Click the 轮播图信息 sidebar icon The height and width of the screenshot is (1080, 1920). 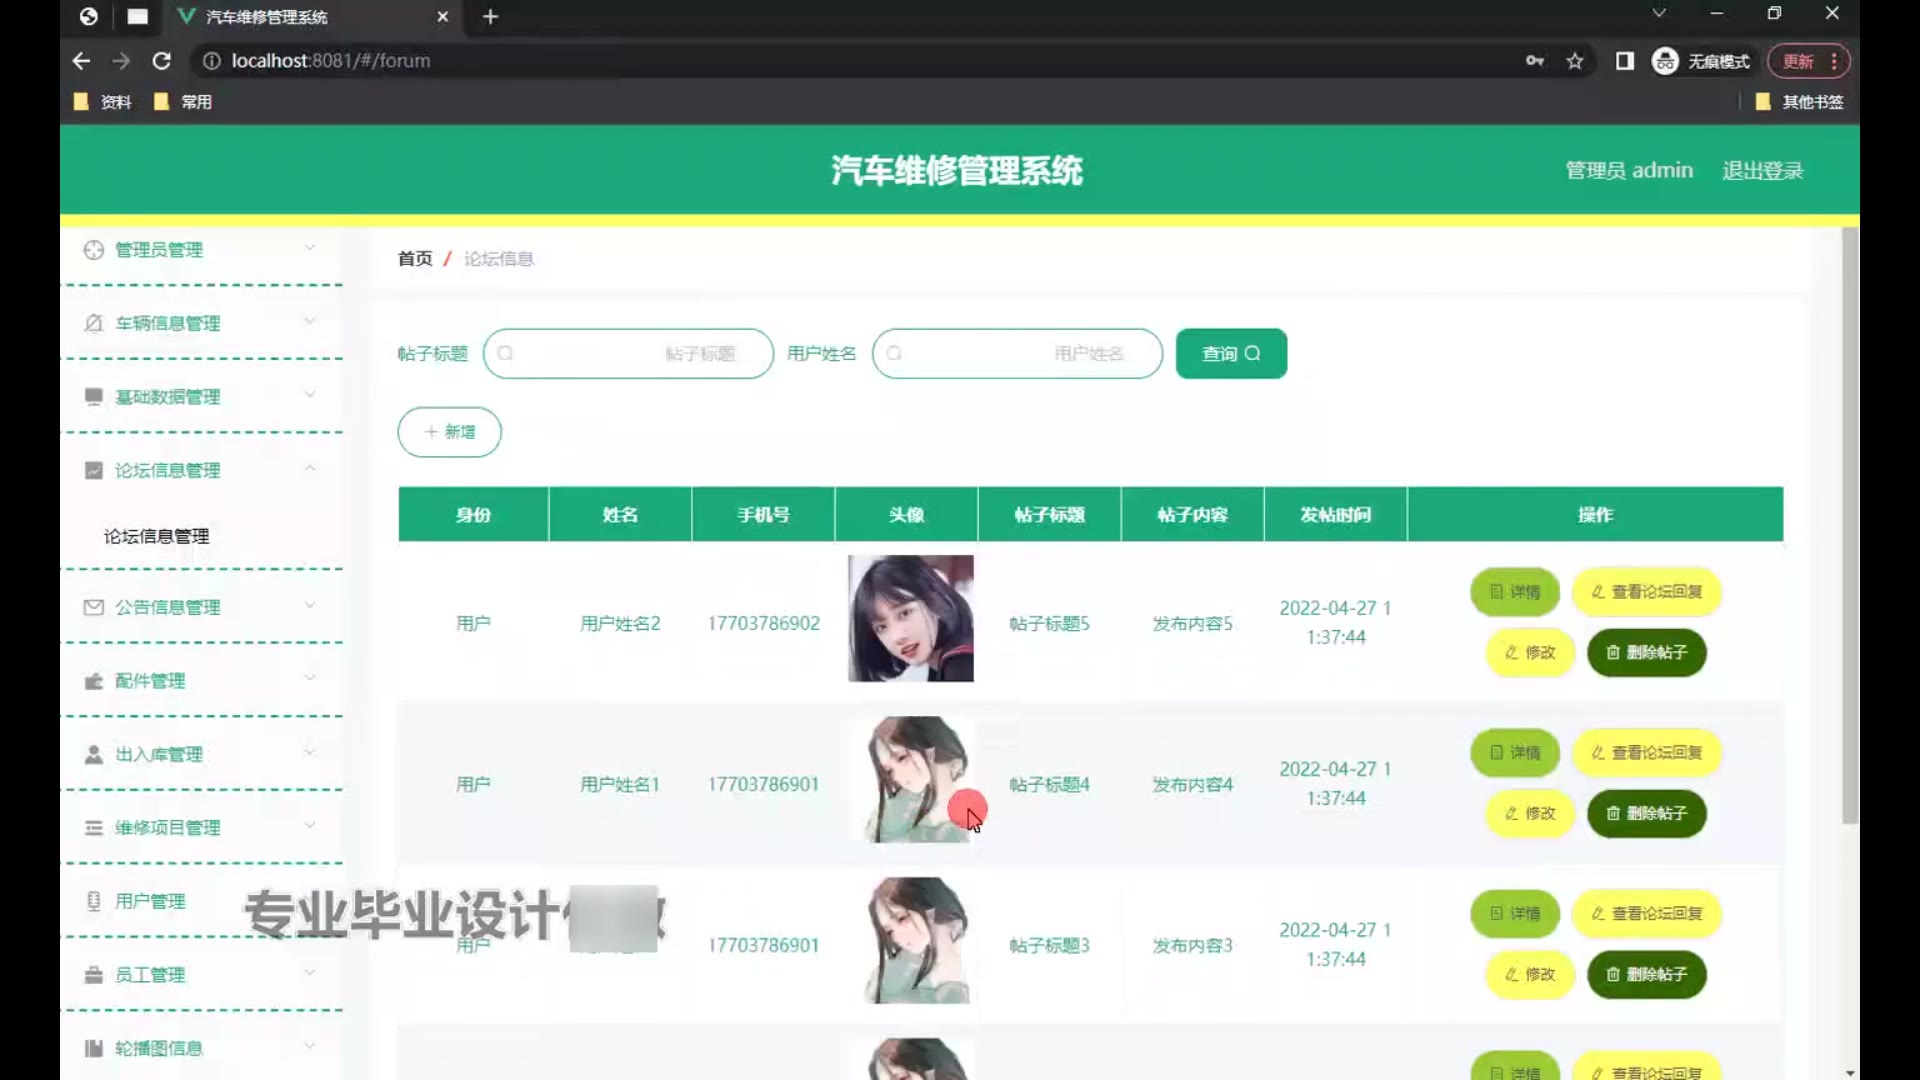click(94, 1048)
